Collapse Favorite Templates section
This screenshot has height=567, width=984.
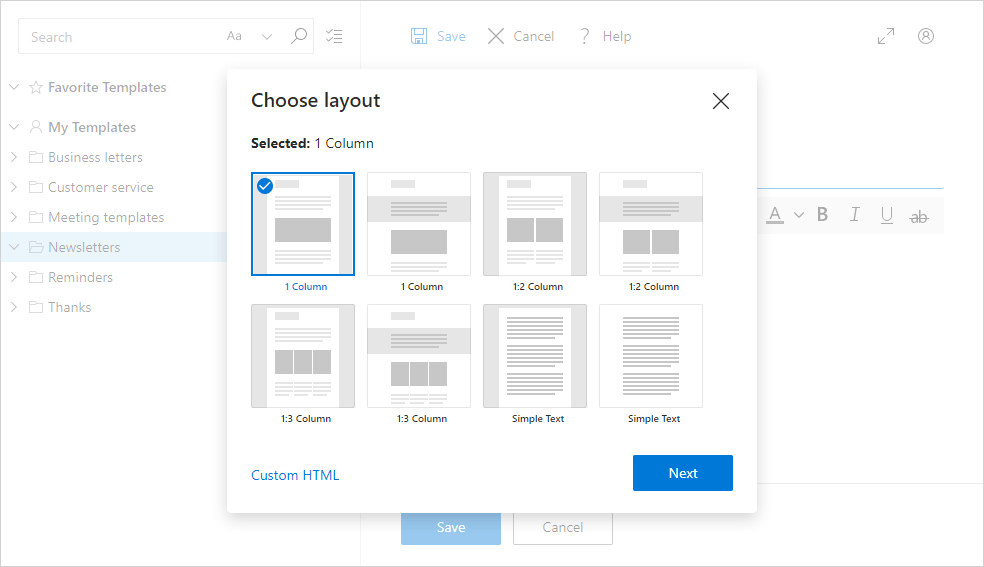pyautogui.click(x=14, y=87)
